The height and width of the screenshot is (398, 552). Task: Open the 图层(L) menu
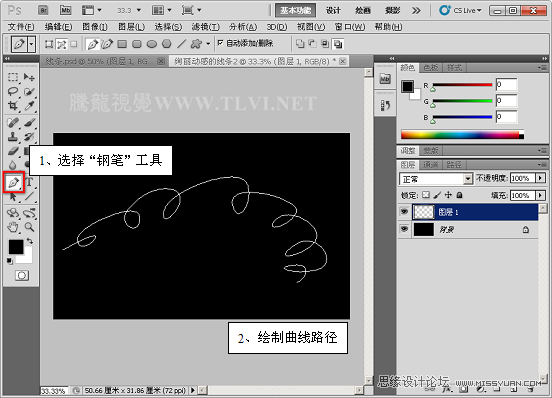pos(131,27)
